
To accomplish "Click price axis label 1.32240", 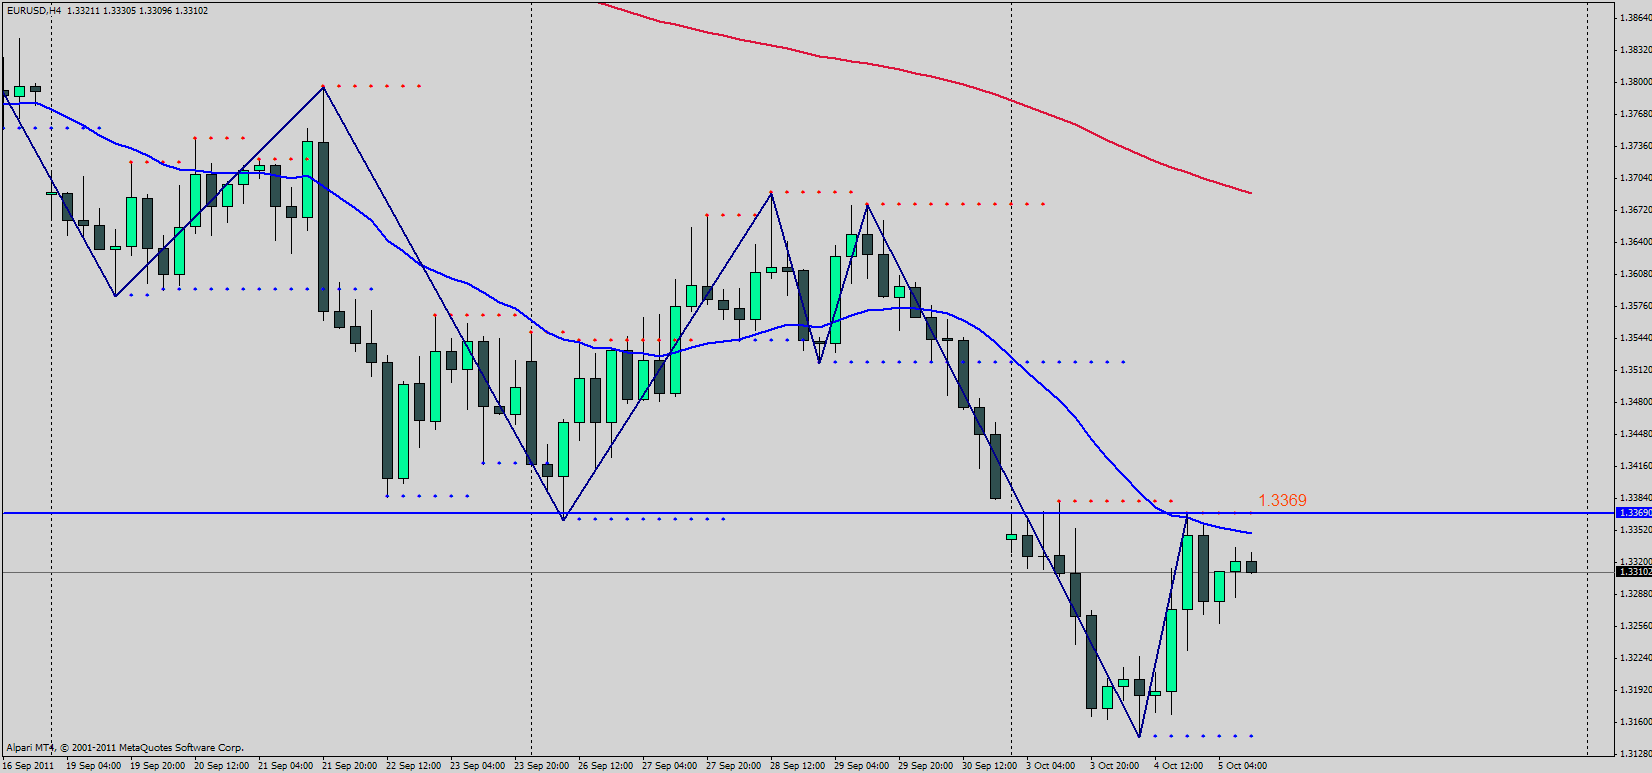I will (x=1635, y=658).
